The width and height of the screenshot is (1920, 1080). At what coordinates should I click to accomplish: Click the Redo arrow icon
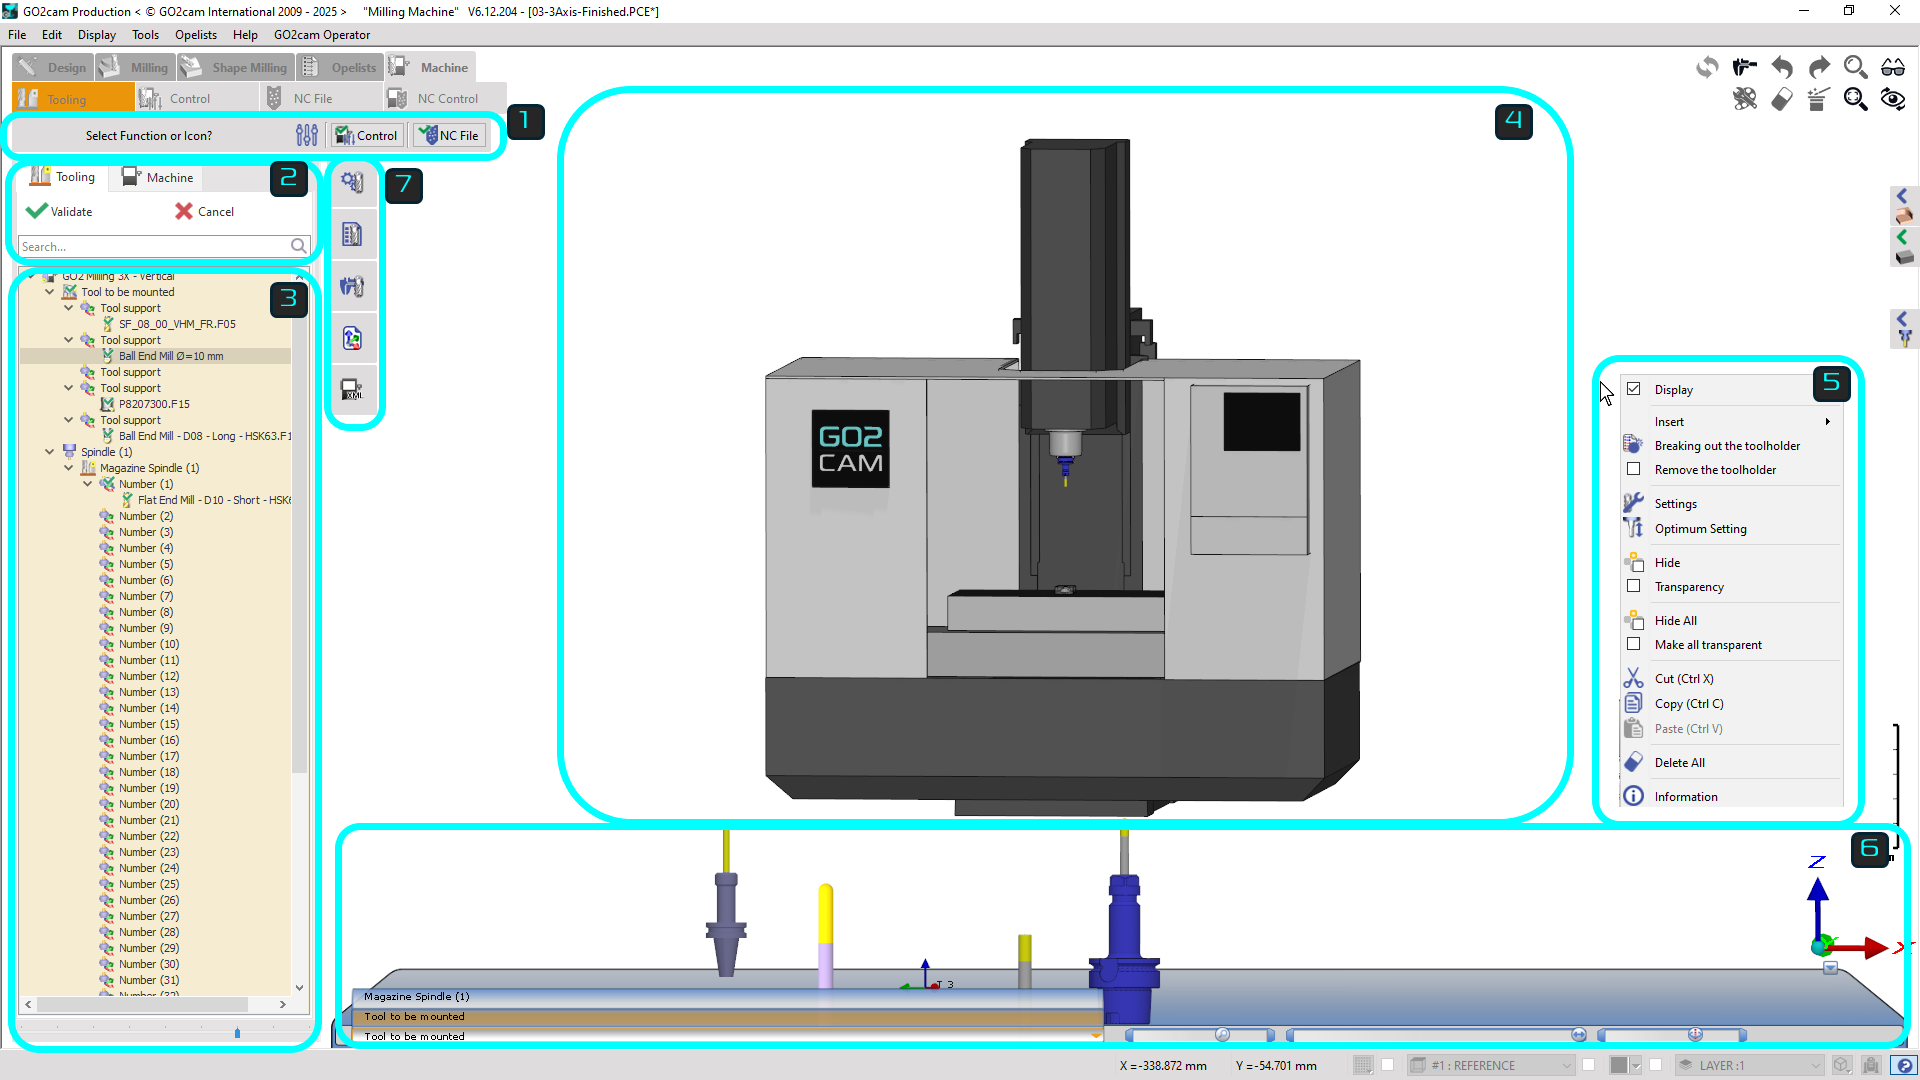pyautogui.click(x=1817, y=66)
